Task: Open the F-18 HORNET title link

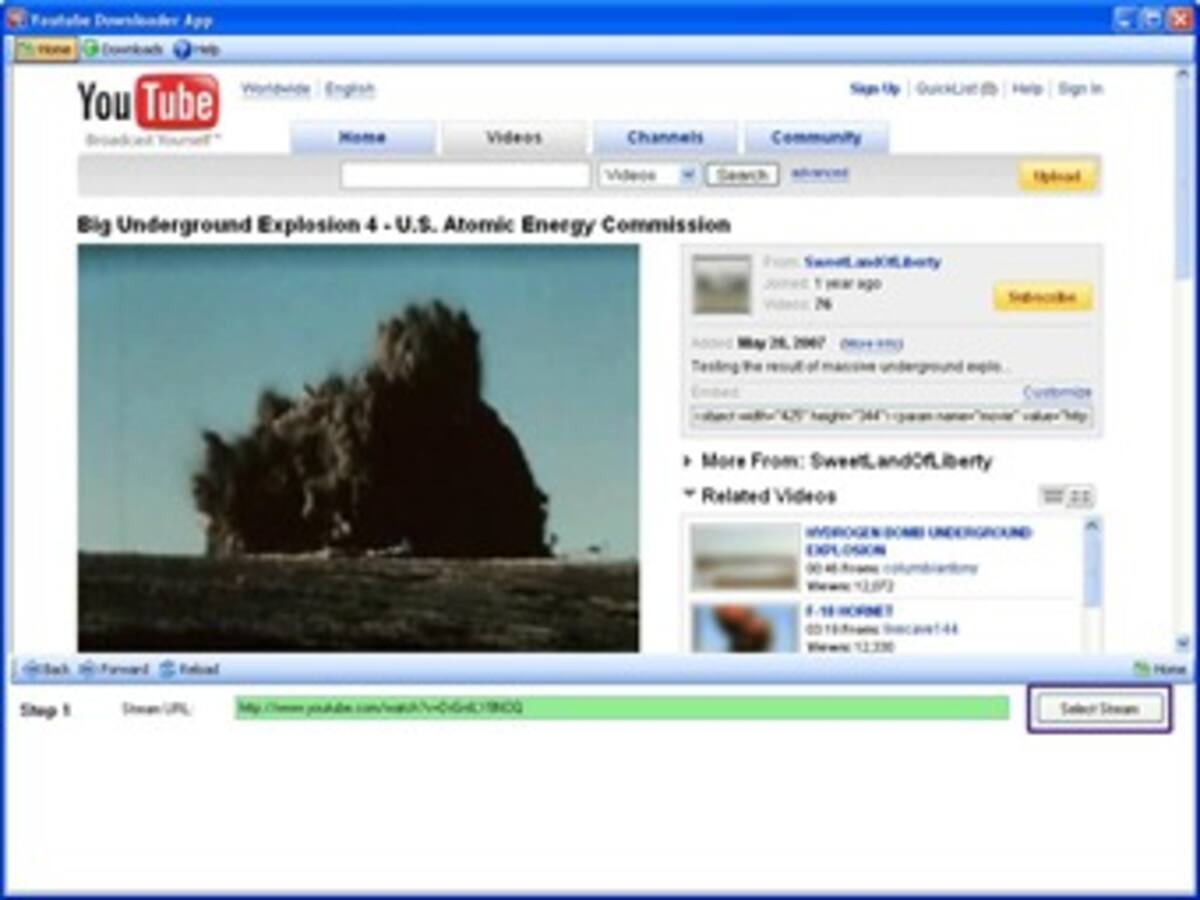Action: tap(850, 611)
